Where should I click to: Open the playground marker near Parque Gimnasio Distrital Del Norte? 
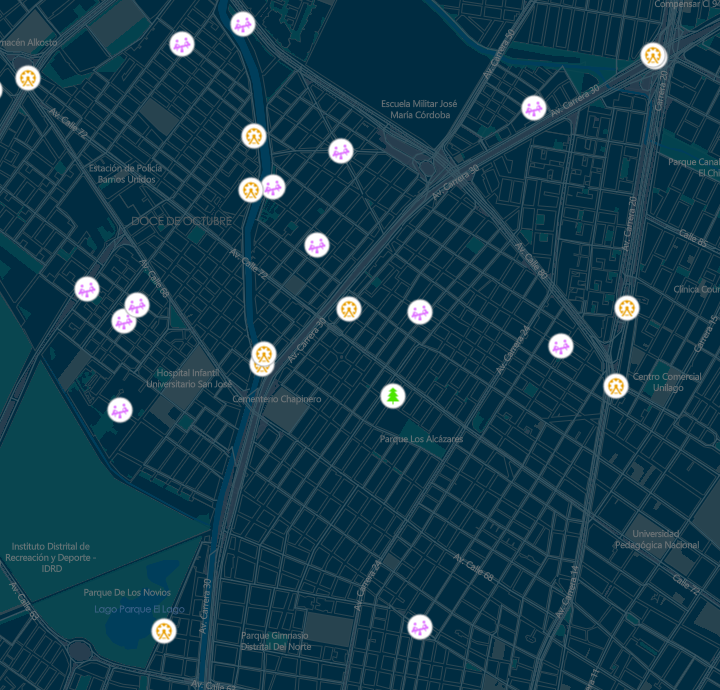[420, 627]
